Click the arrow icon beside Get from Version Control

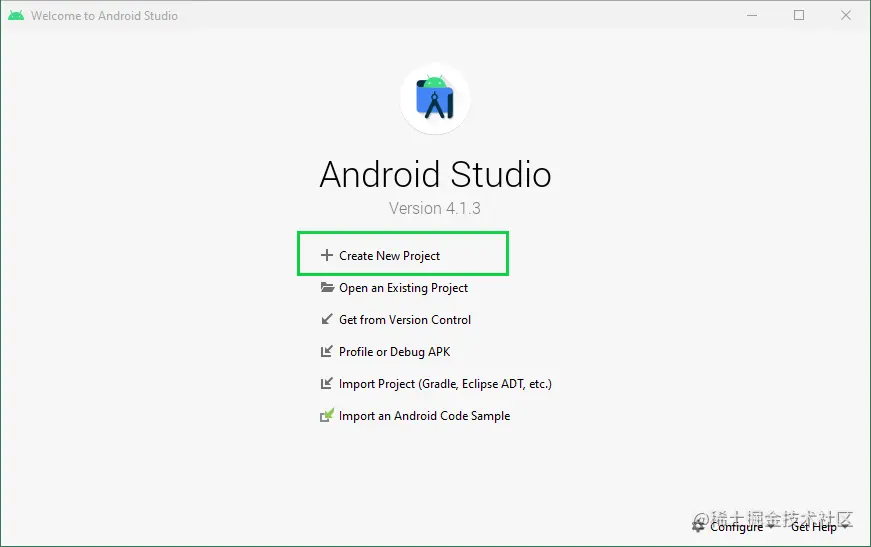click(x=327, y=319)
